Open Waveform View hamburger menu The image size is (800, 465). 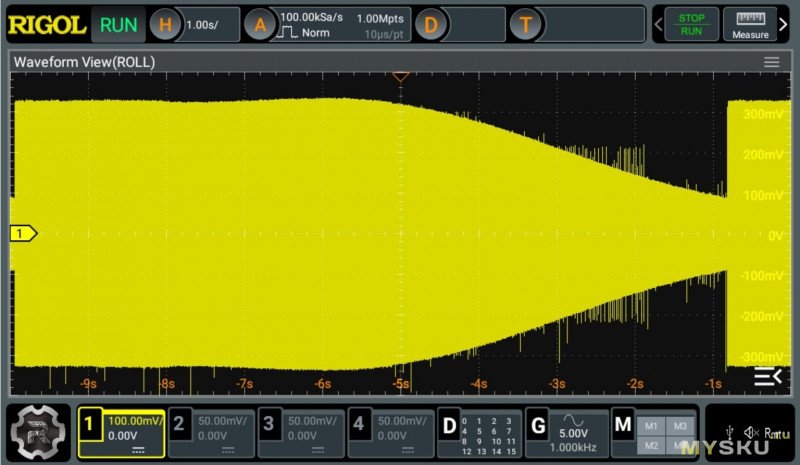click(771, 62)
